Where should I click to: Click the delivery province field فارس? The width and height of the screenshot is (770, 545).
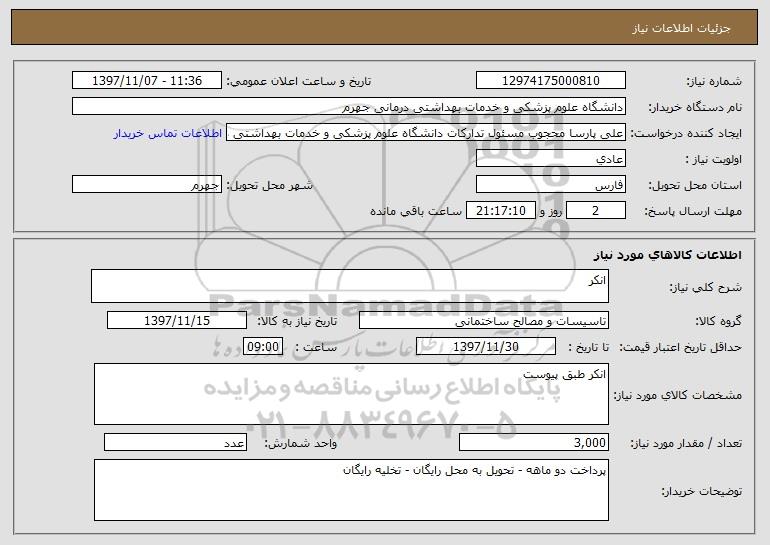coord(550,185)
